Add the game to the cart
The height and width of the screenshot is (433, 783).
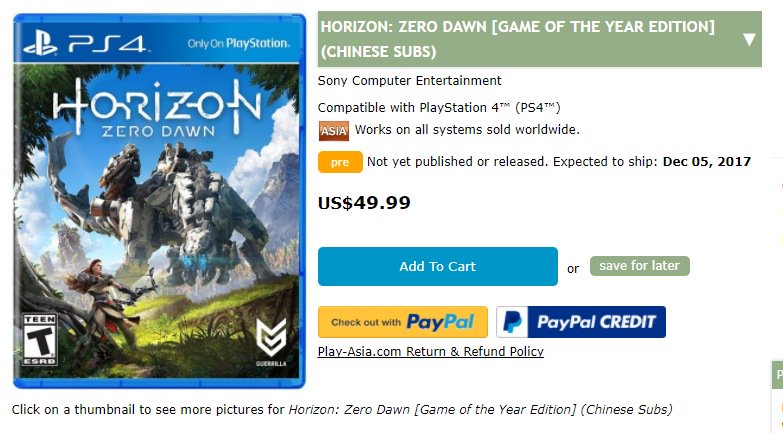pyautogui.click(x=437, y=267)
